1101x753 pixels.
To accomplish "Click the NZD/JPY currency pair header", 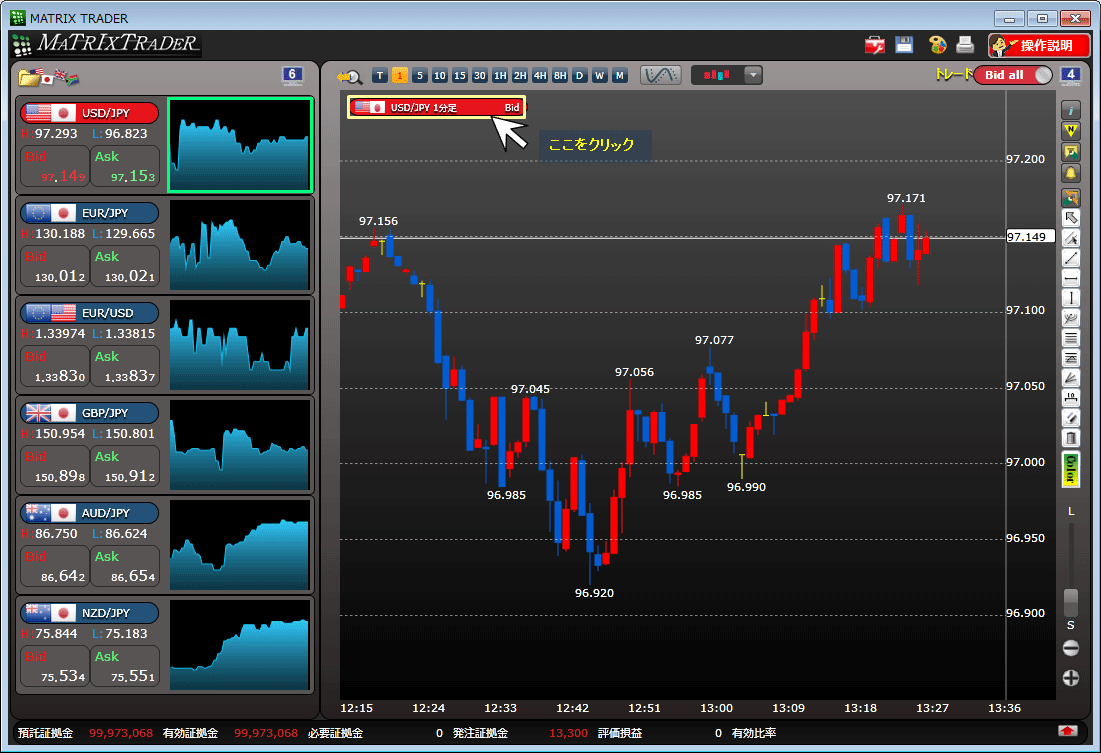I will (89, 613).
